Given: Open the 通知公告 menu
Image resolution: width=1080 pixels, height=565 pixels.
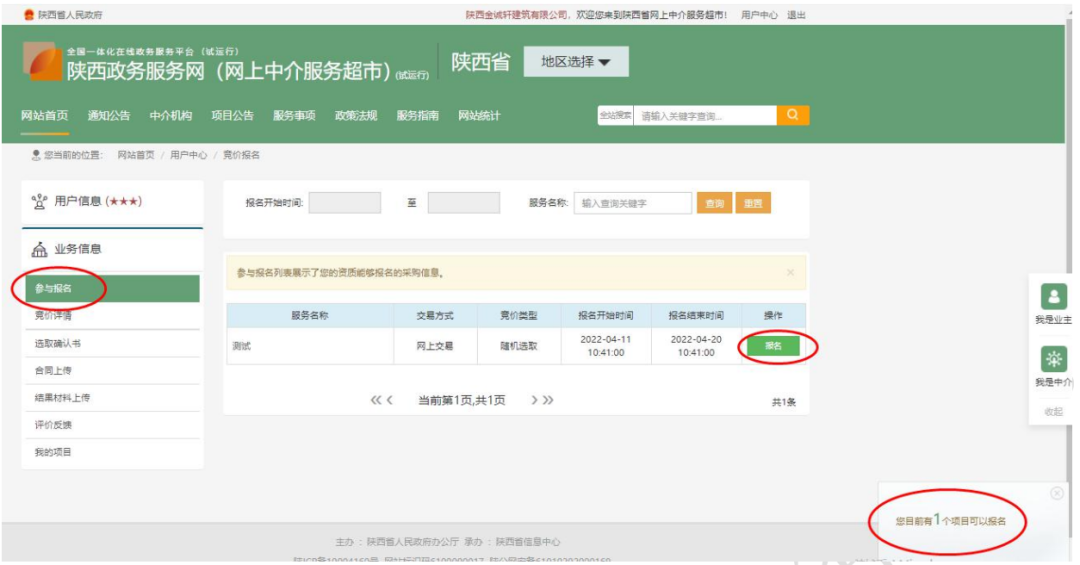Looking at the screenshot, I should [109, 115].
